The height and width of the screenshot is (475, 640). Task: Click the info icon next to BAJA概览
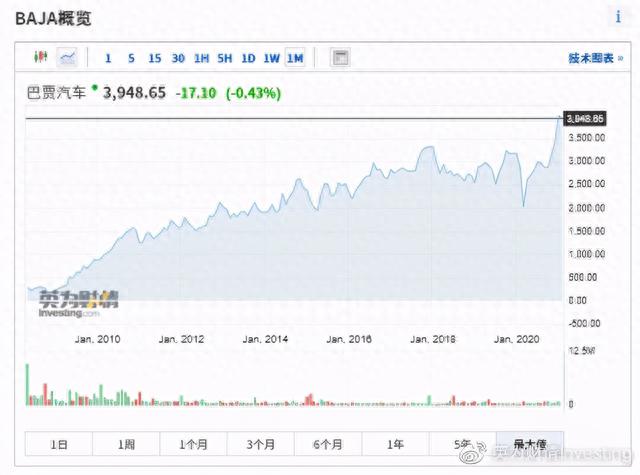tap(616, 18)
